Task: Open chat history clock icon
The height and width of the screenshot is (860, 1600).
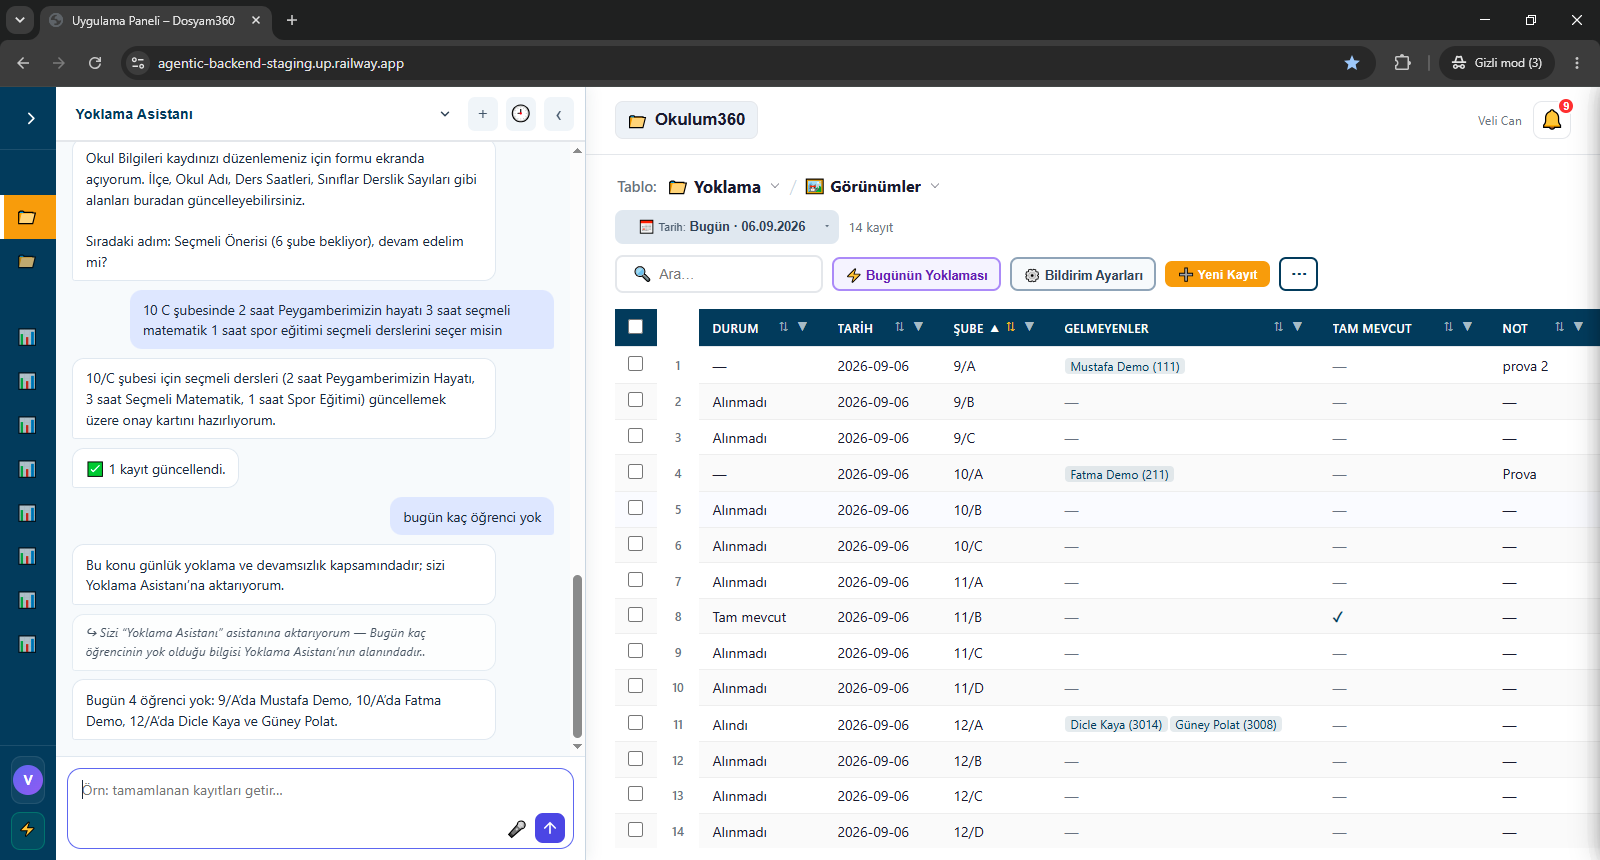Action: pyautogui.click(x=521, y=114)
